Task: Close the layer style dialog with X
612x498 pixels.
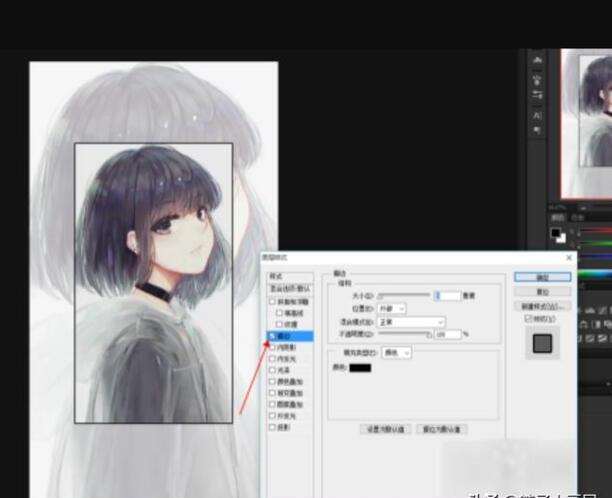Action: click(x=569, y=258)
